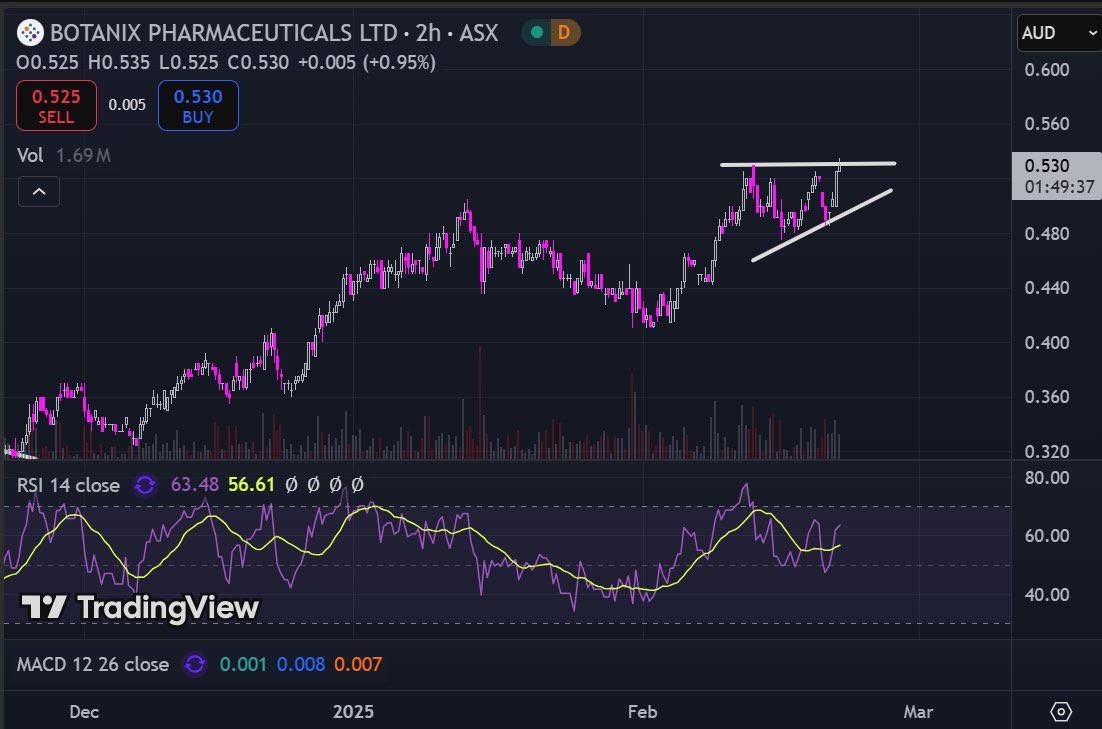Click the low value L0.525 in header

tap(188, 63)
